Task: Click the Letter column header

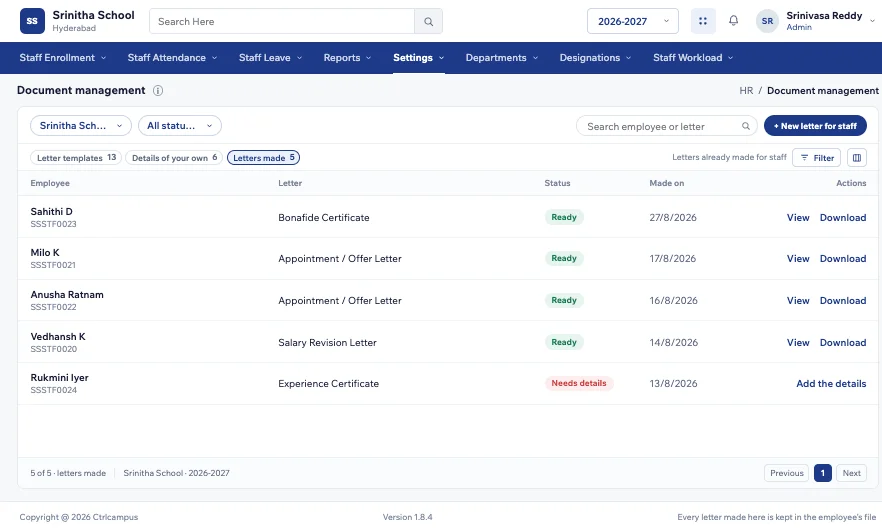Action: (x=290, y=183)
